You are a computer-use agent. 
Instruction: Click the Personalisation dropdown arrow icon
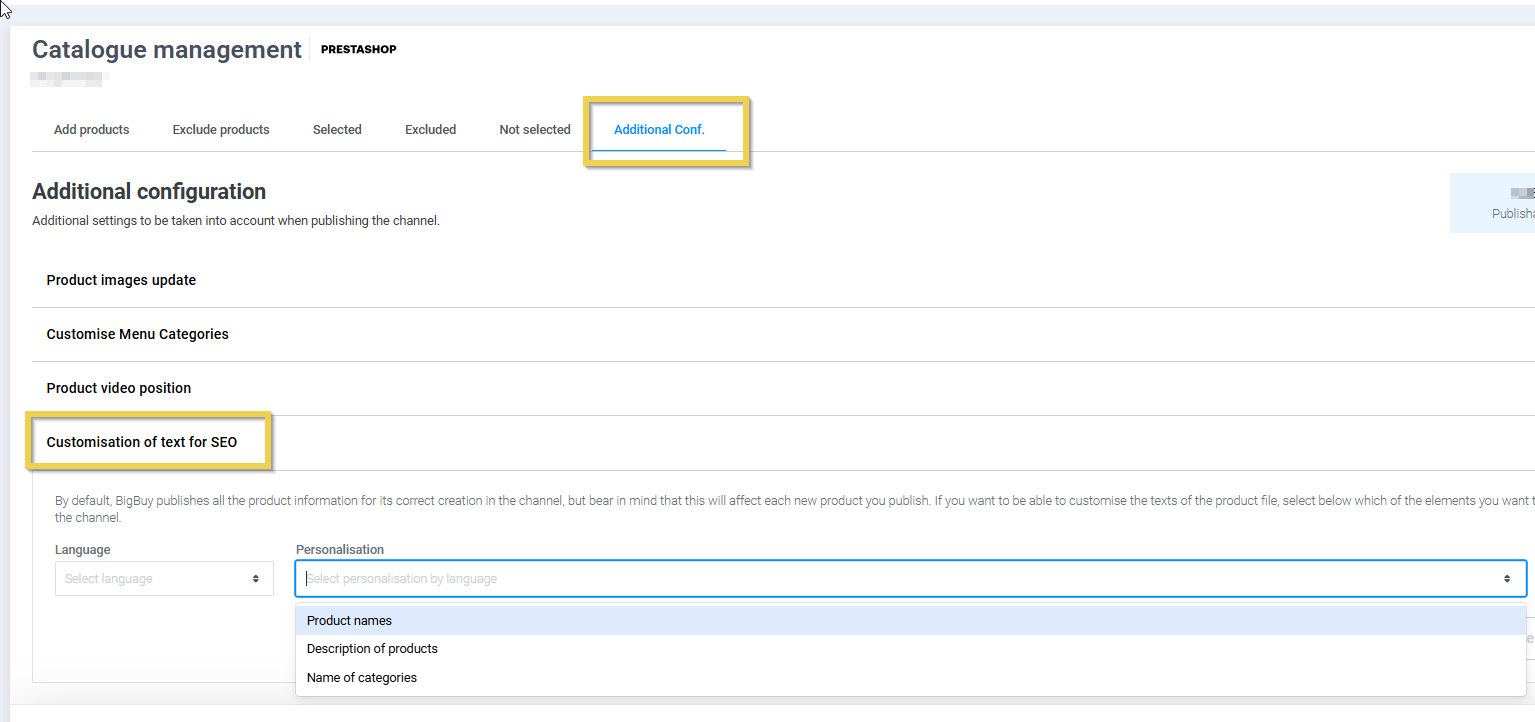(1506, 579)
